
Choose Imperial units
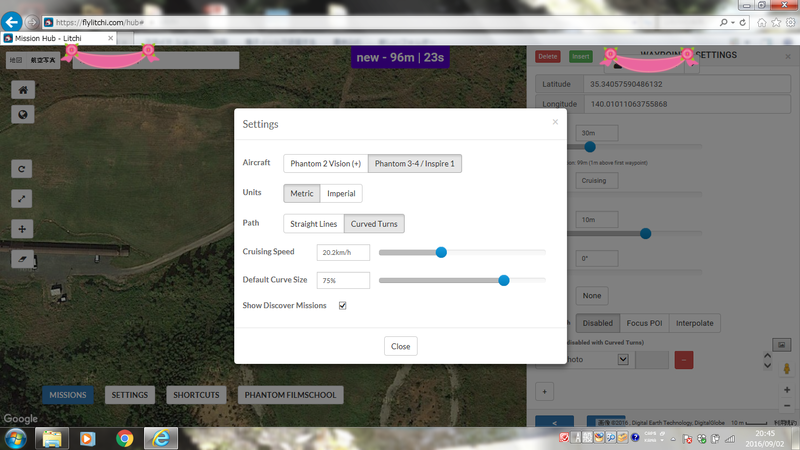[x=341, y=193]
